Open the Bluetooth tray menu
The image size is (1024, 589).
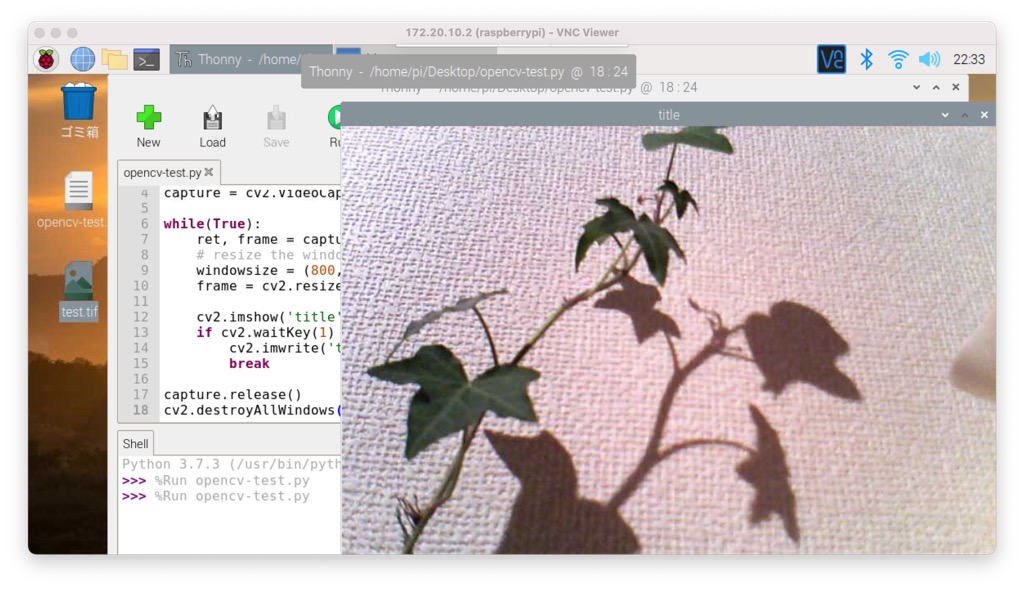pyautogui.click(x=866, y=59)
